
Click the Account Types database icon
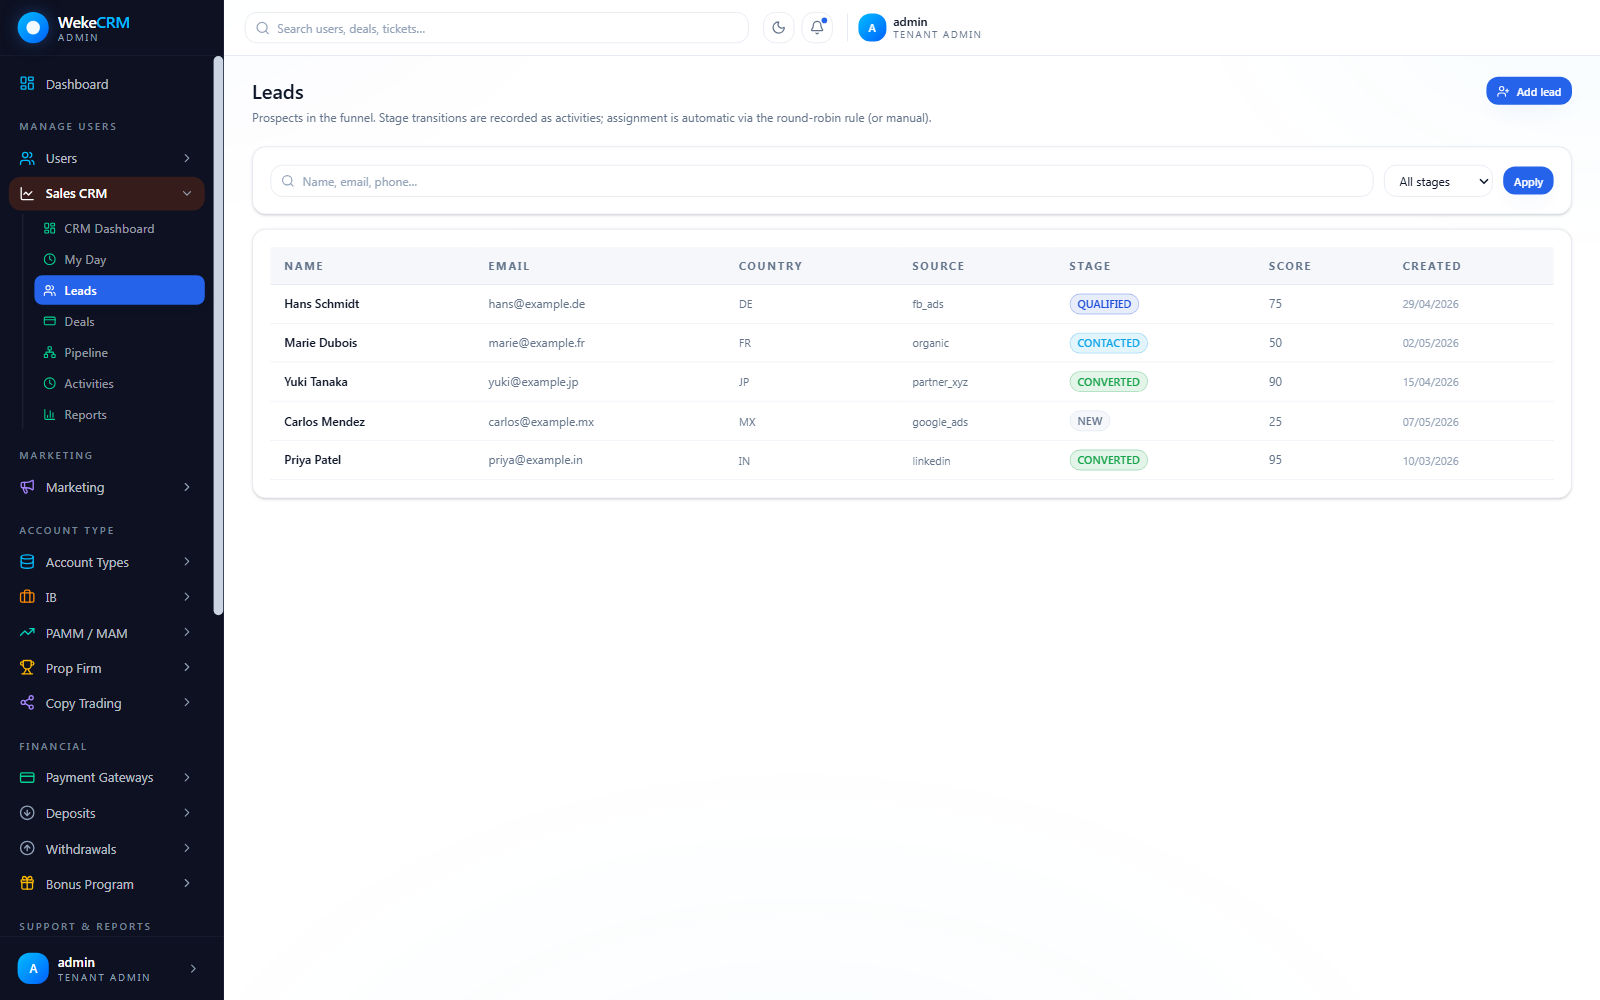coord(27,562)
